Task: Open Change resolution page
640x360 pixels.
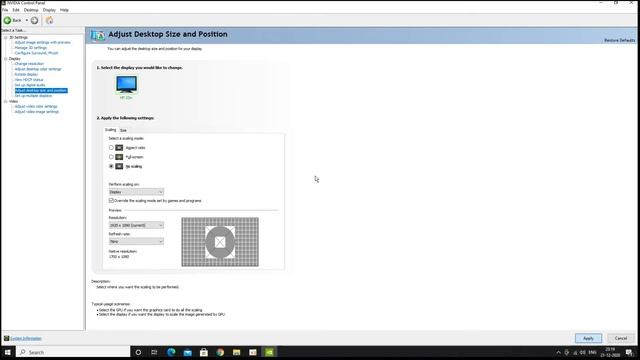Action: (29, 64)
